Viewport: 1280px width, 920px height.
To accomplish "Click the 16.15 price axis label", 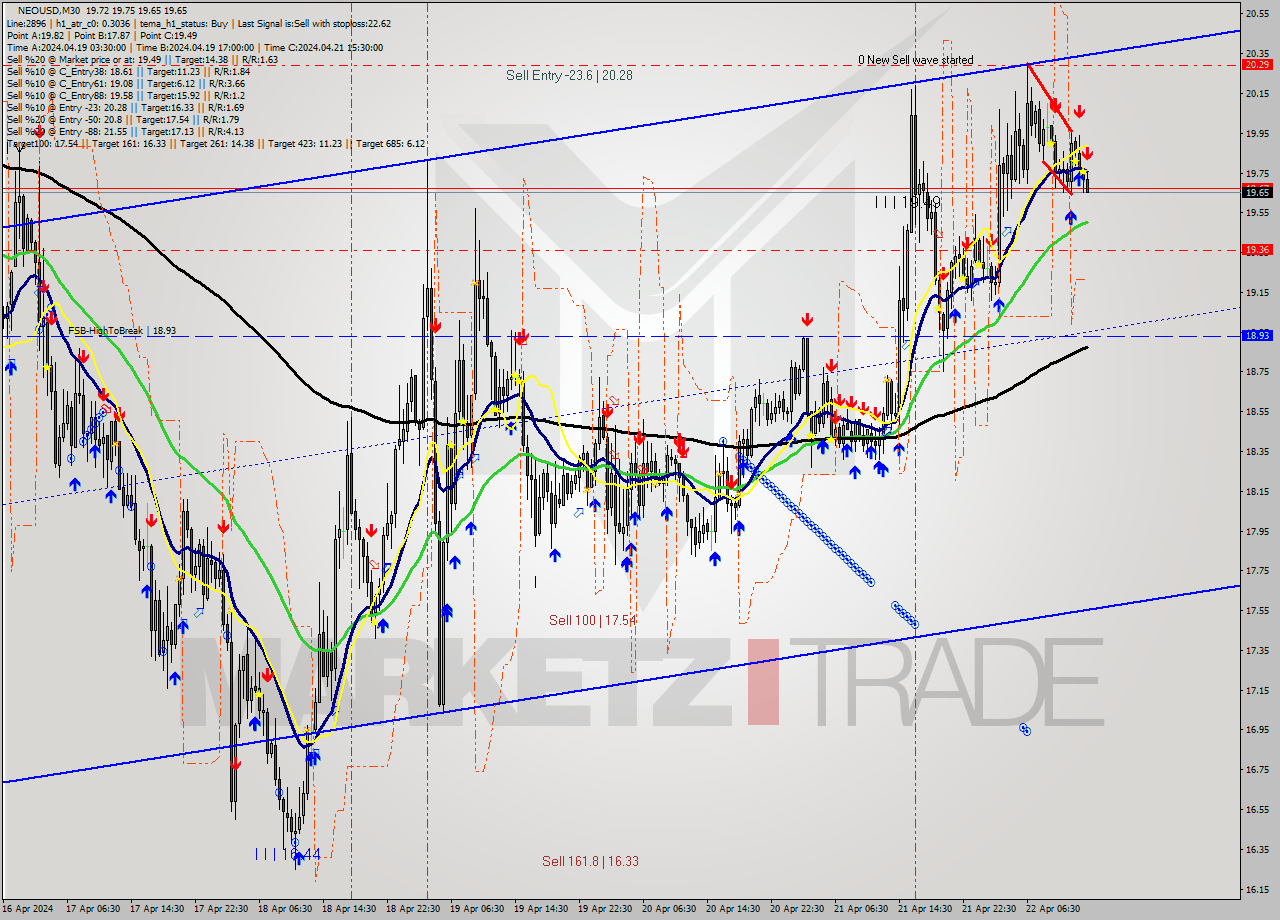I will tap(1257, 888).
